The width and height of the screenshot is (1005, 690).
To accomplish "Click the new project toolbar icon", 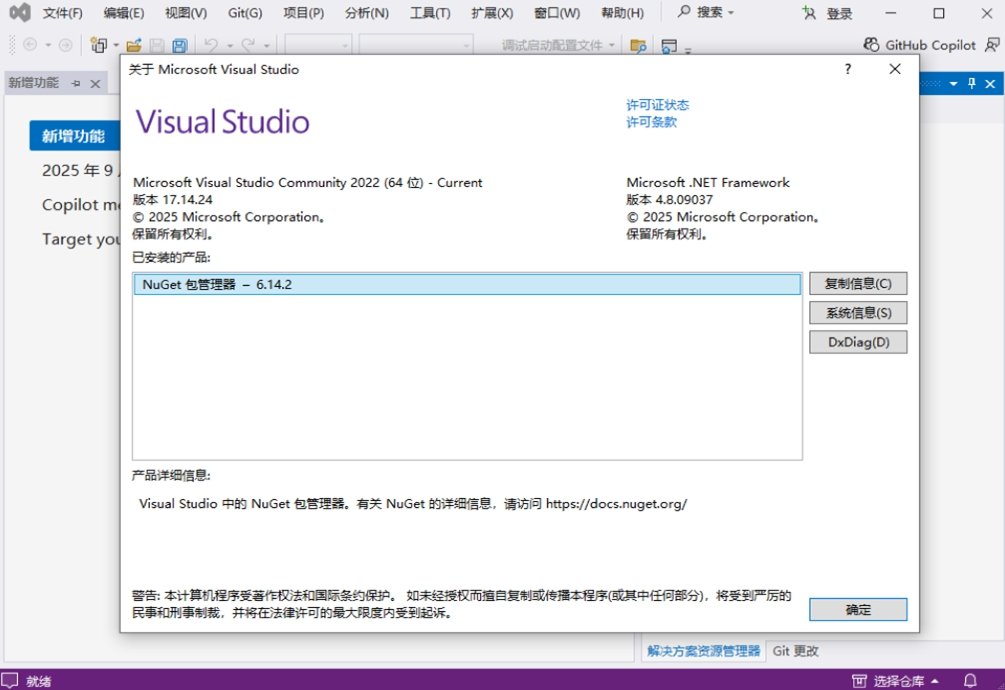I will [99, 45].
